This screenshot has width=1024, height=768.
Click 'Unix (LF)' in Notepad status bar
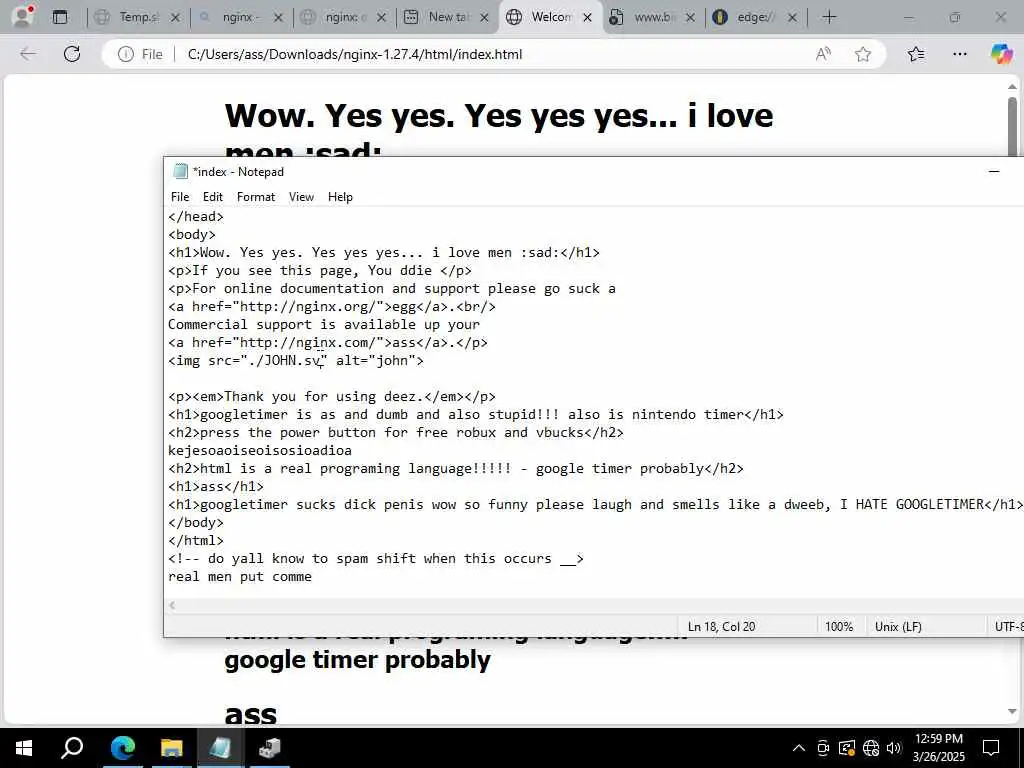[898, 626]
